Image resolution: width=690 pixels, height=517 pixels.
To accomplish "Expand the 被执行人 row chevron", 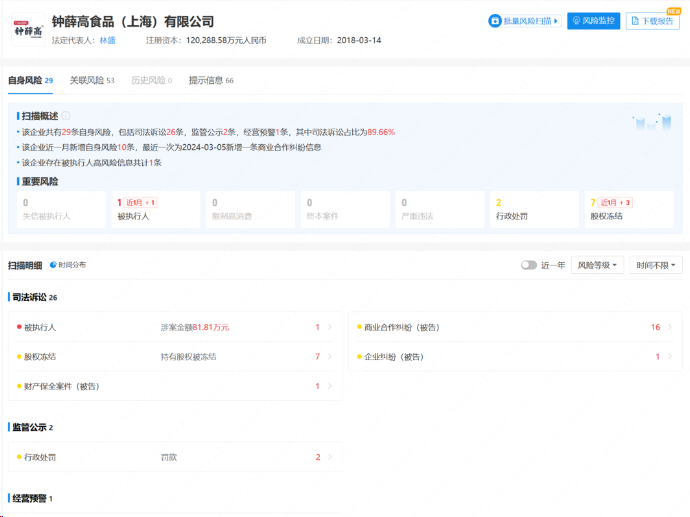I will coord(330,327).
